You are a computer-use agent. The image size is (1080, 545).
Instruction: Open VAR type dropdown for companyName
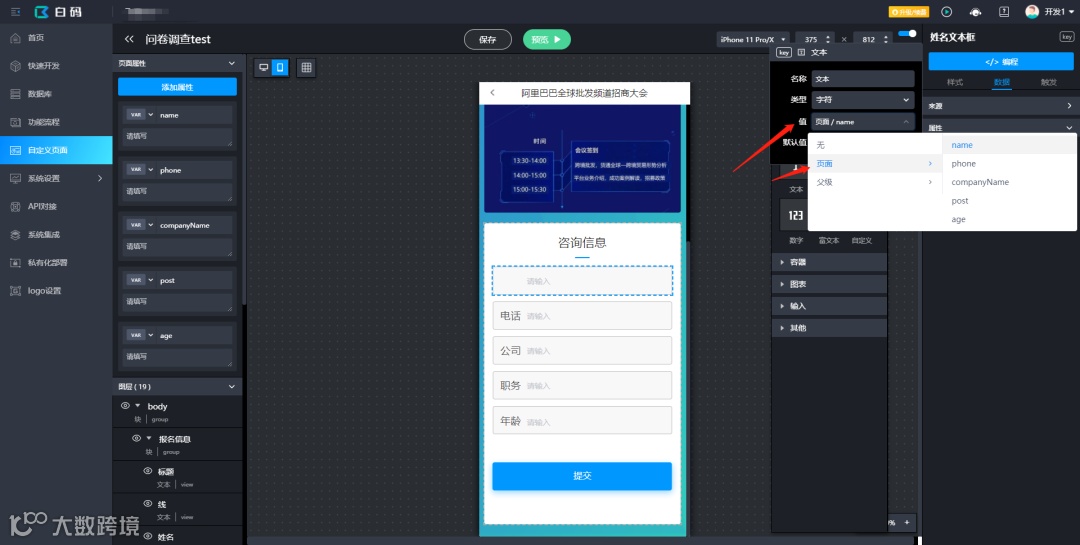(x=141, y=225)
